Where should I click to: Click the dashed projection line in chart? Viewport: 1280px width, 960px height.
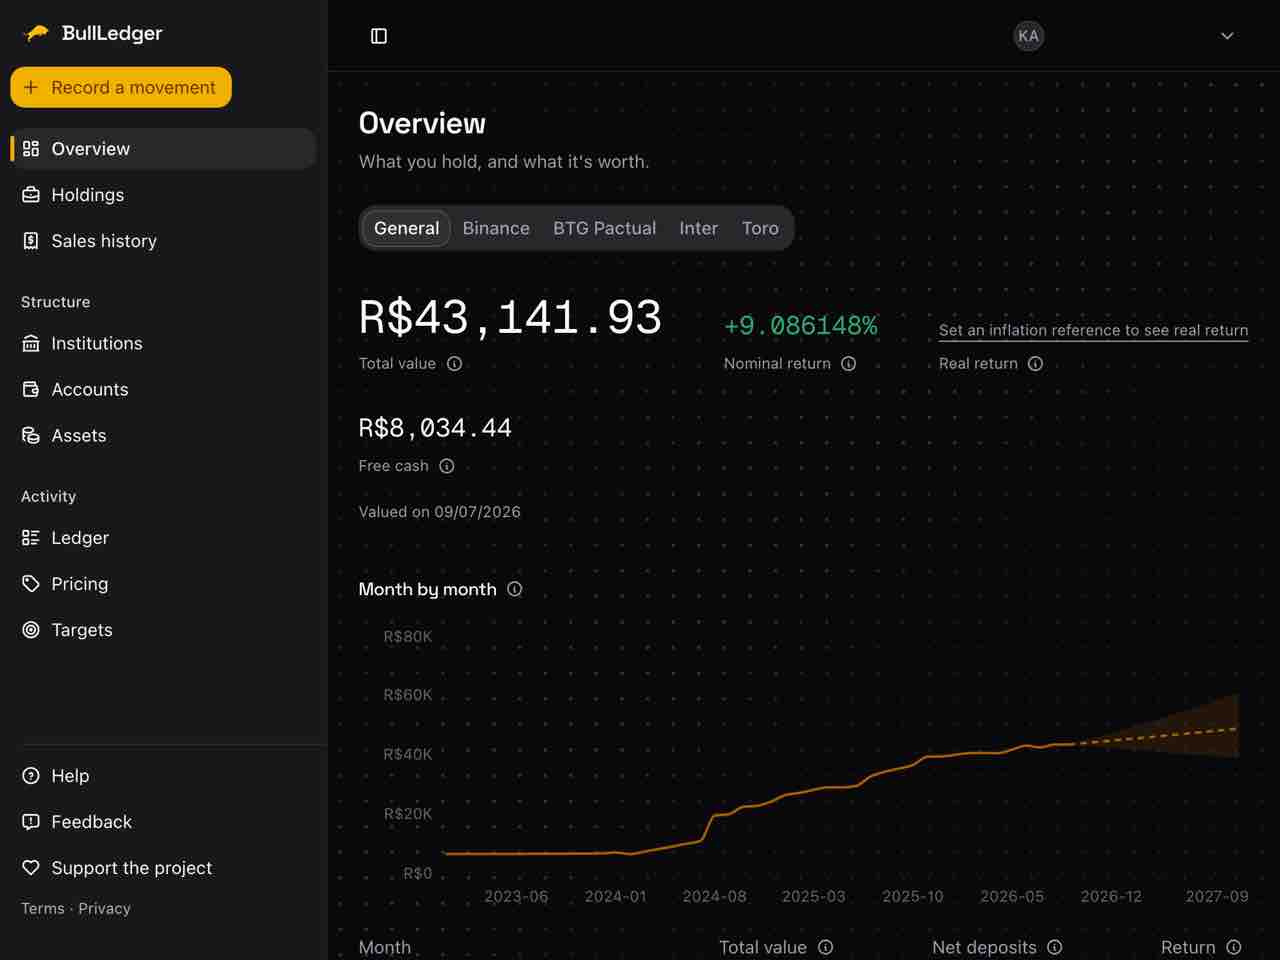pyautogui.click(x=1157, y=736)
